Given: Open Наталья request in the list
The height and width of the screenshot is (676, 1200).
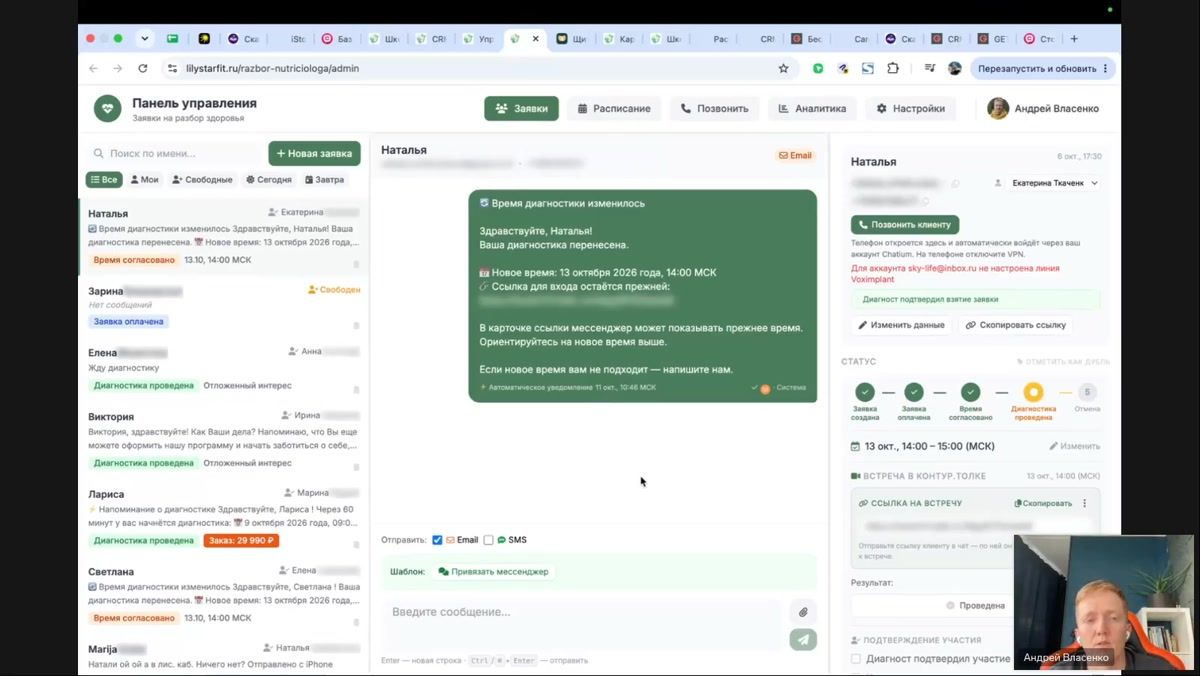Looking at the screenshot, I should 224,236.
